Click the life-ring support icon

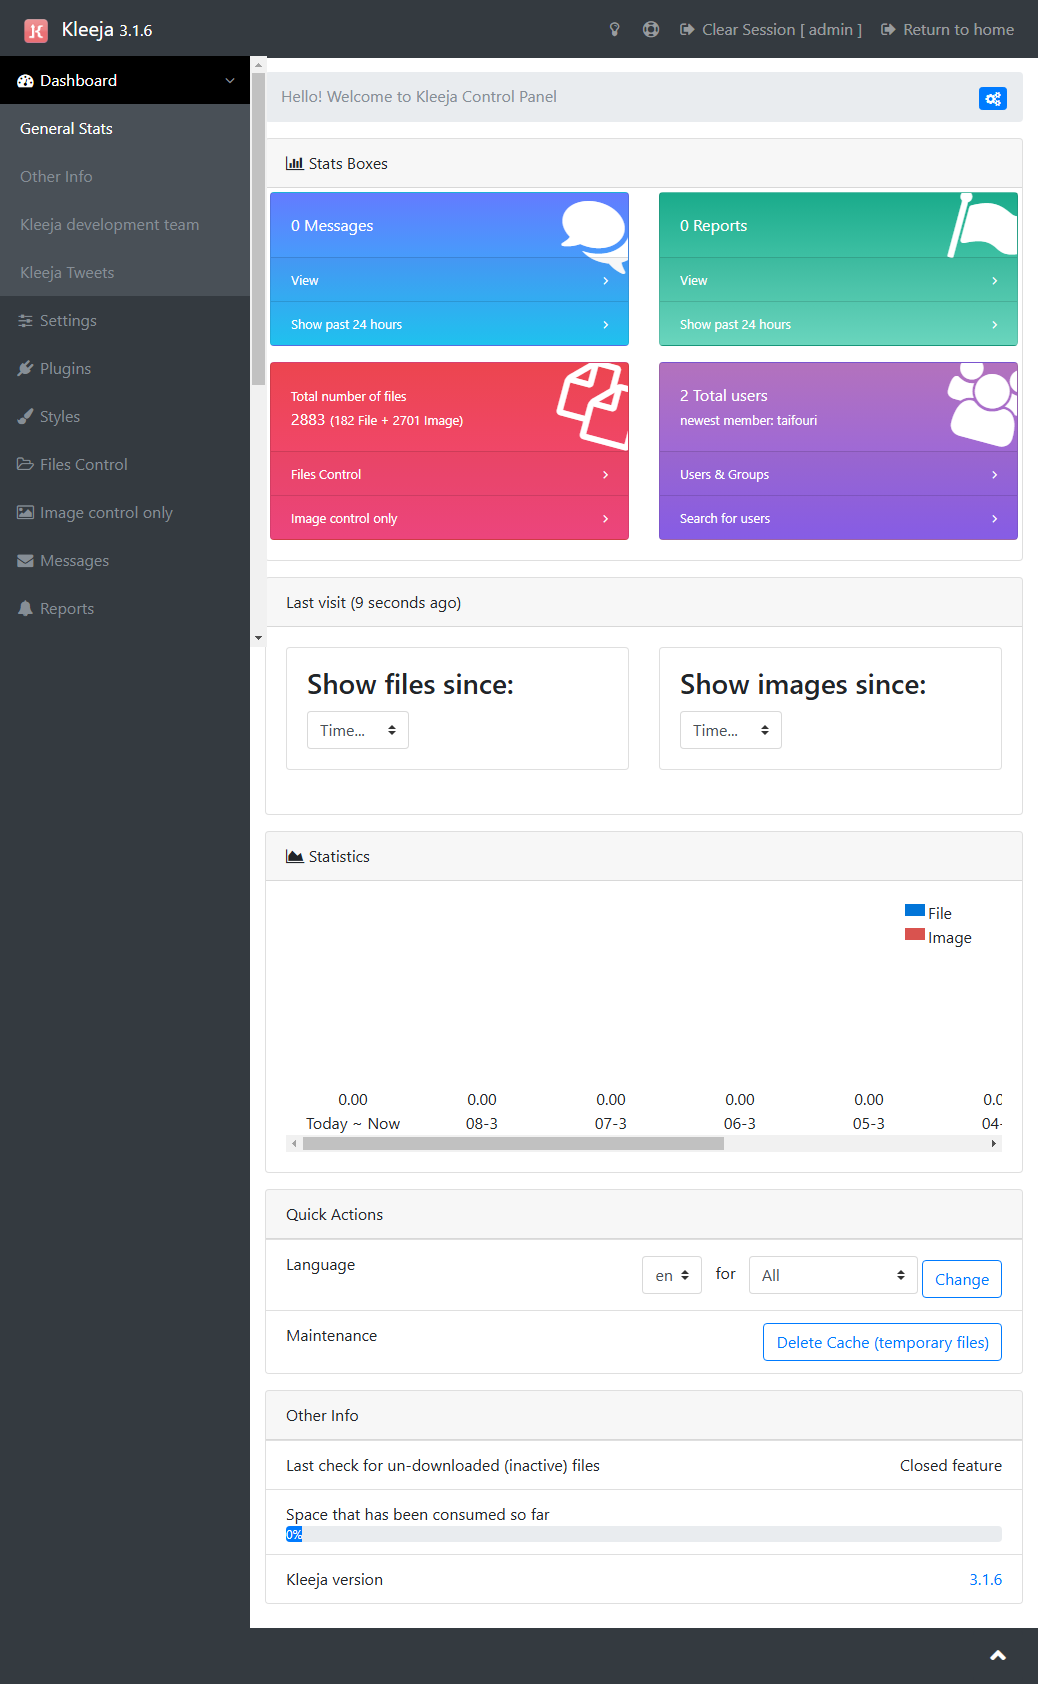point(651,30)
